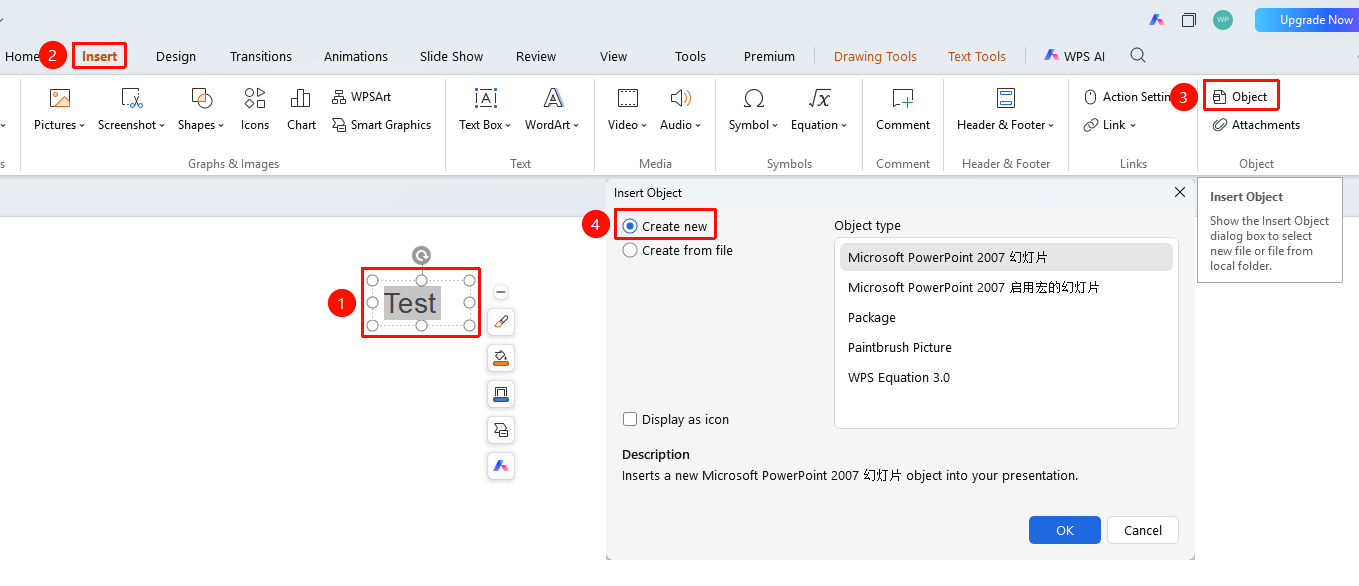Image resolution: width=1359 pixels, height=586 pixels.
Task: Enable the Display as icon checkbox
Action: click(x=676, y=420)
